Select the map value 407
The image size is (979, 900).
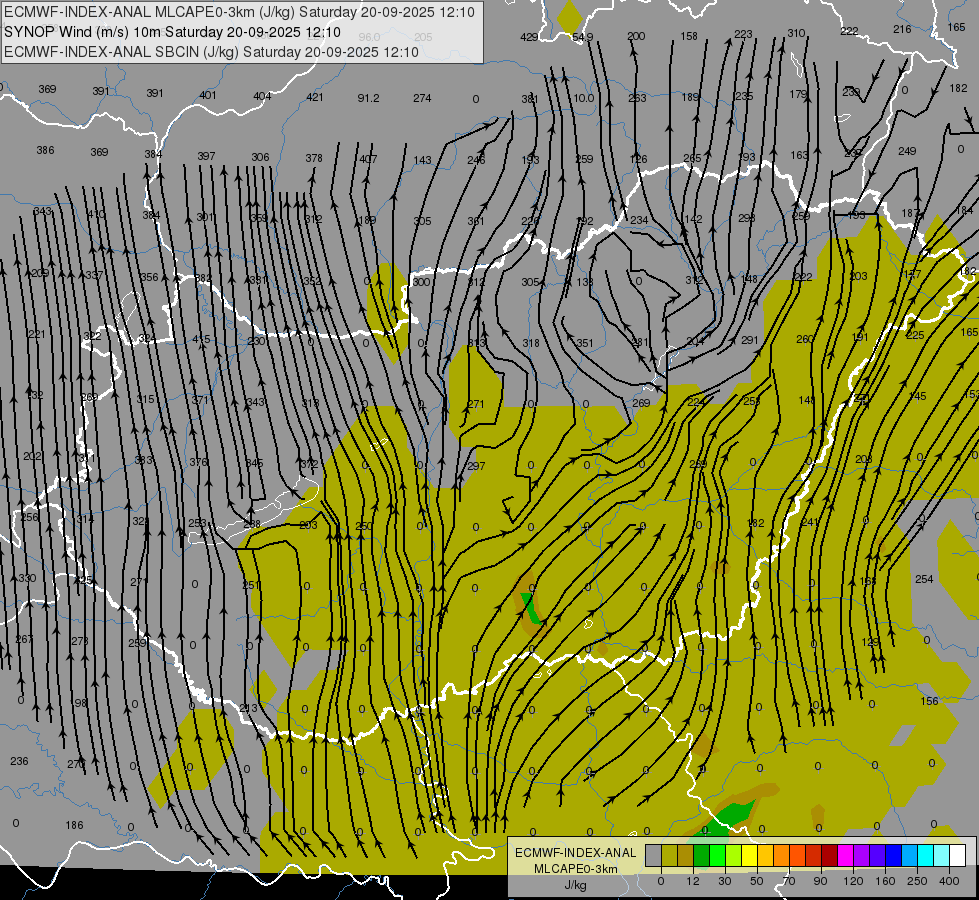(368, 159)
